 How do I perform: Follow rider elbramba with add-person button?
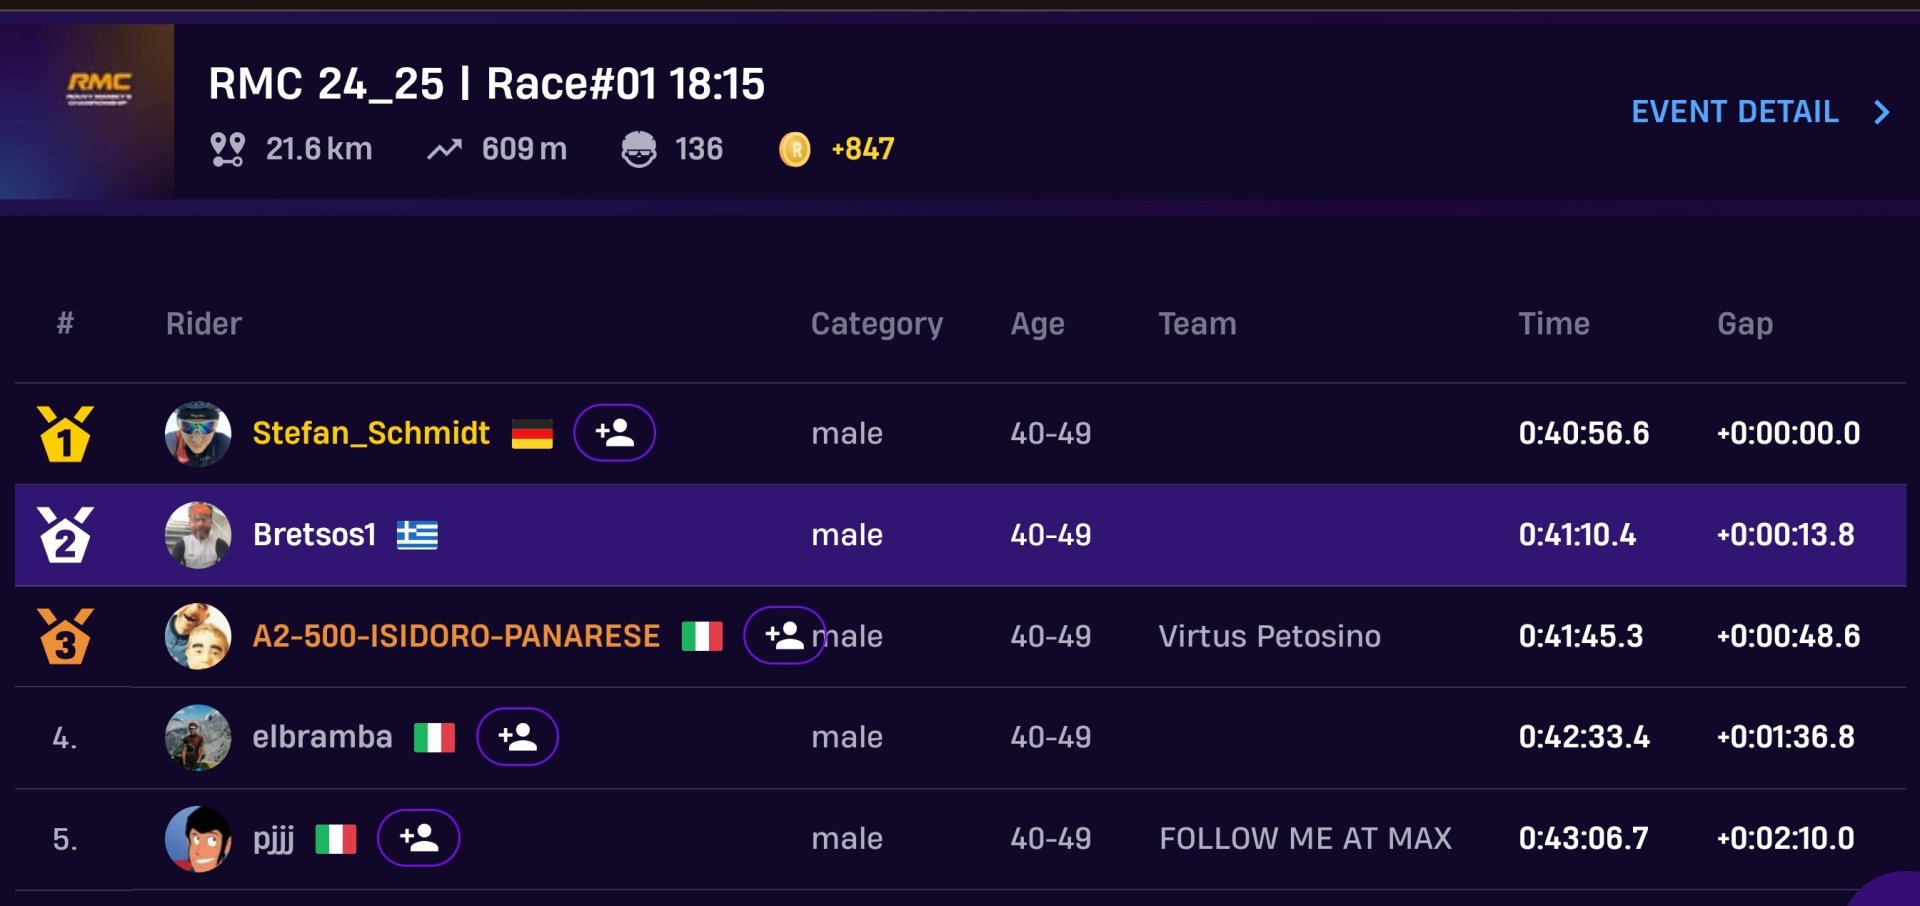517,737
